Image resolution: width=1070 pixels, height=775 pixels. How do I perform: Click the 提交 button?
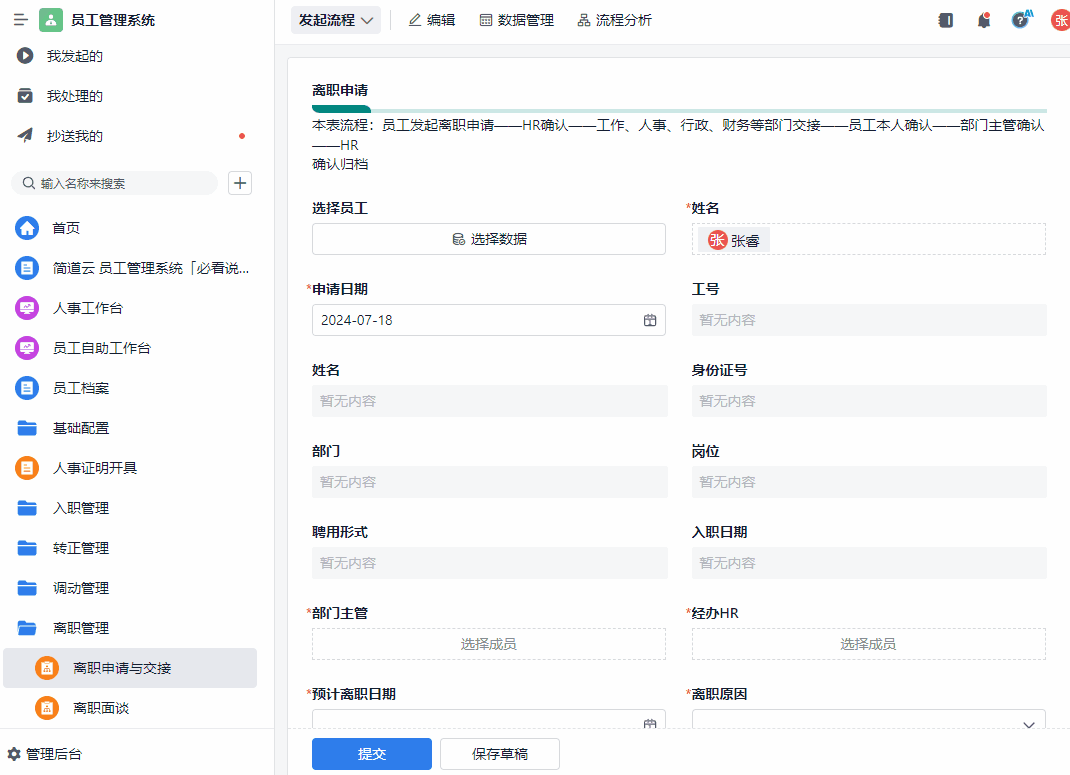click(x=371, y=754)
